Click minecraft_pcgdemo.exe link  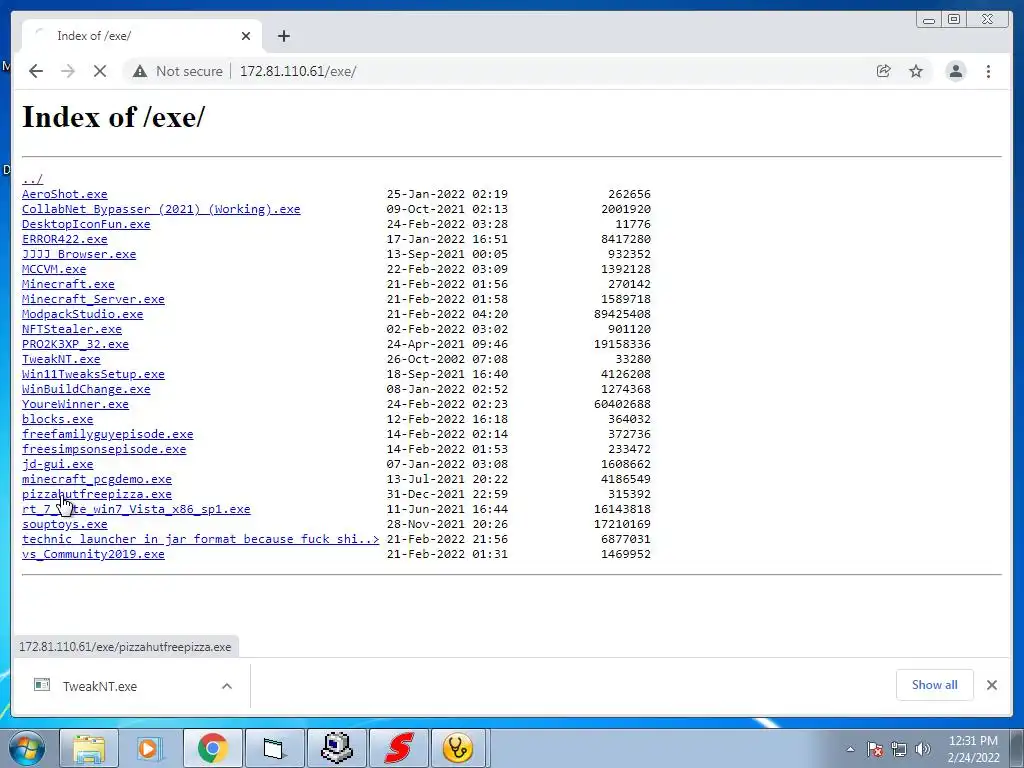[x=97, y=479]
